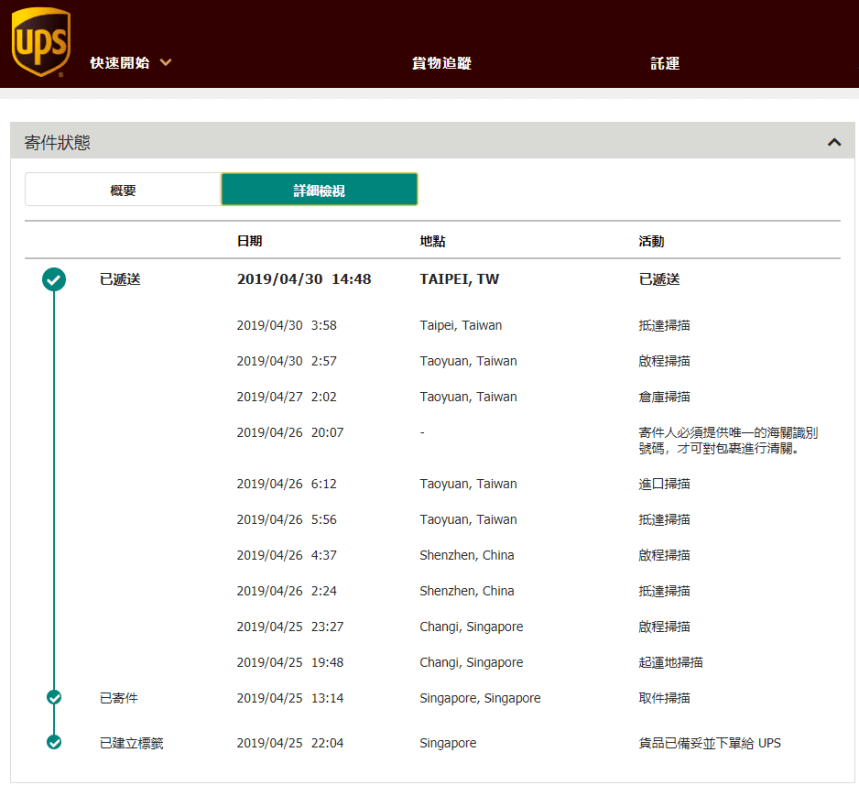Viewport: 859px width, 796px height.
Task: Open 貨物追蹤 in the top navigation
Action: (x=441, y=63)
